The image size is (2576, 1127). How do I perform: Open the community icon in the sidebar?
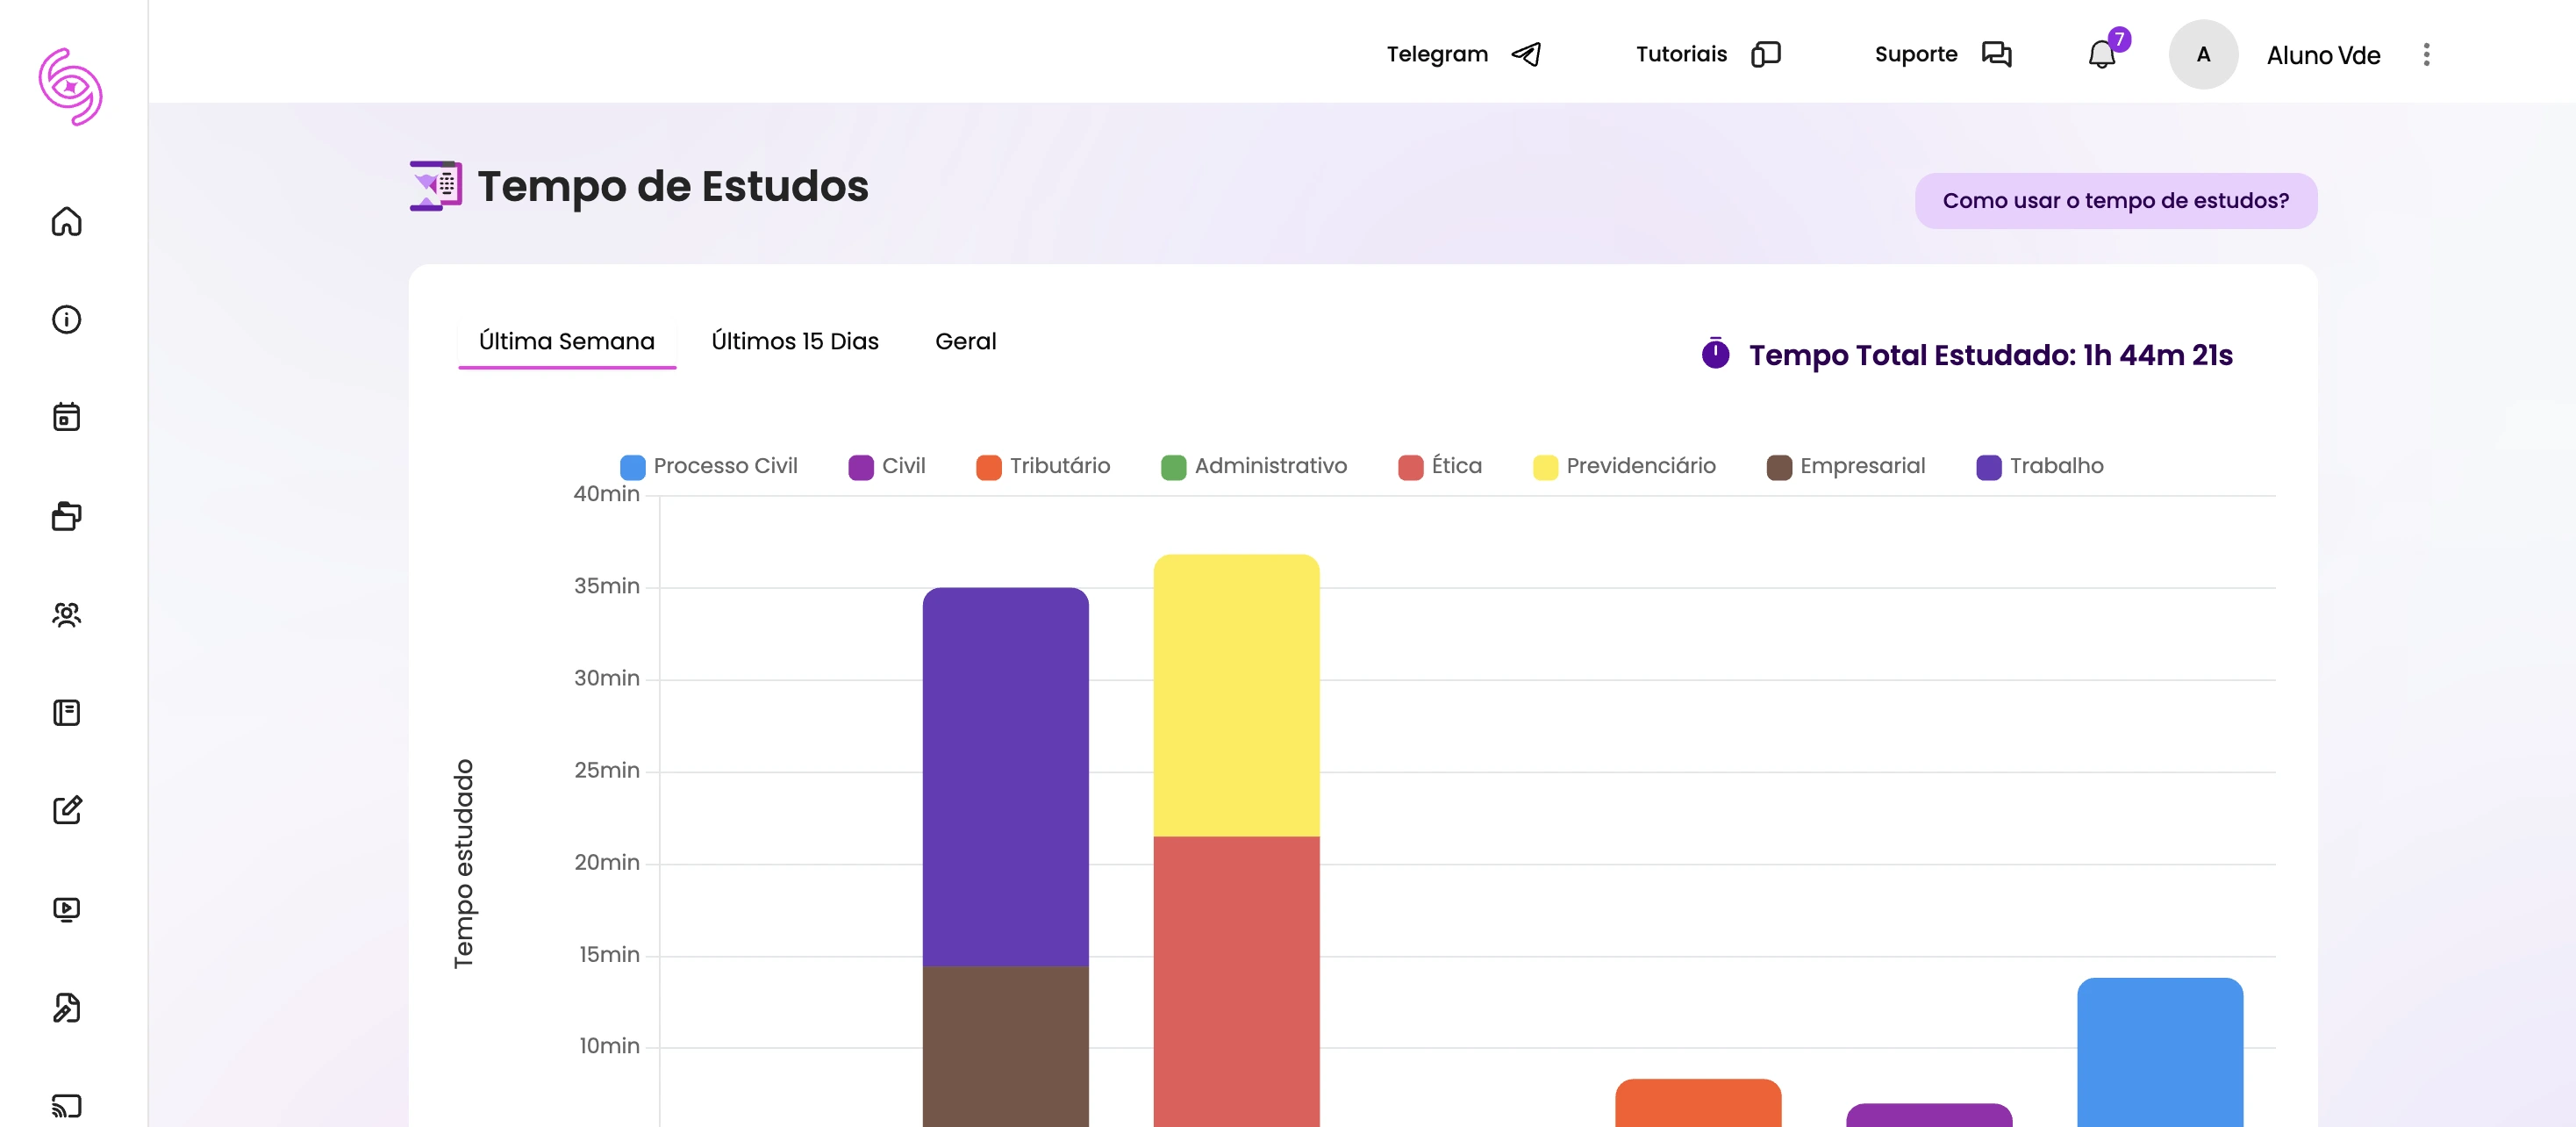tap(66, 614)
